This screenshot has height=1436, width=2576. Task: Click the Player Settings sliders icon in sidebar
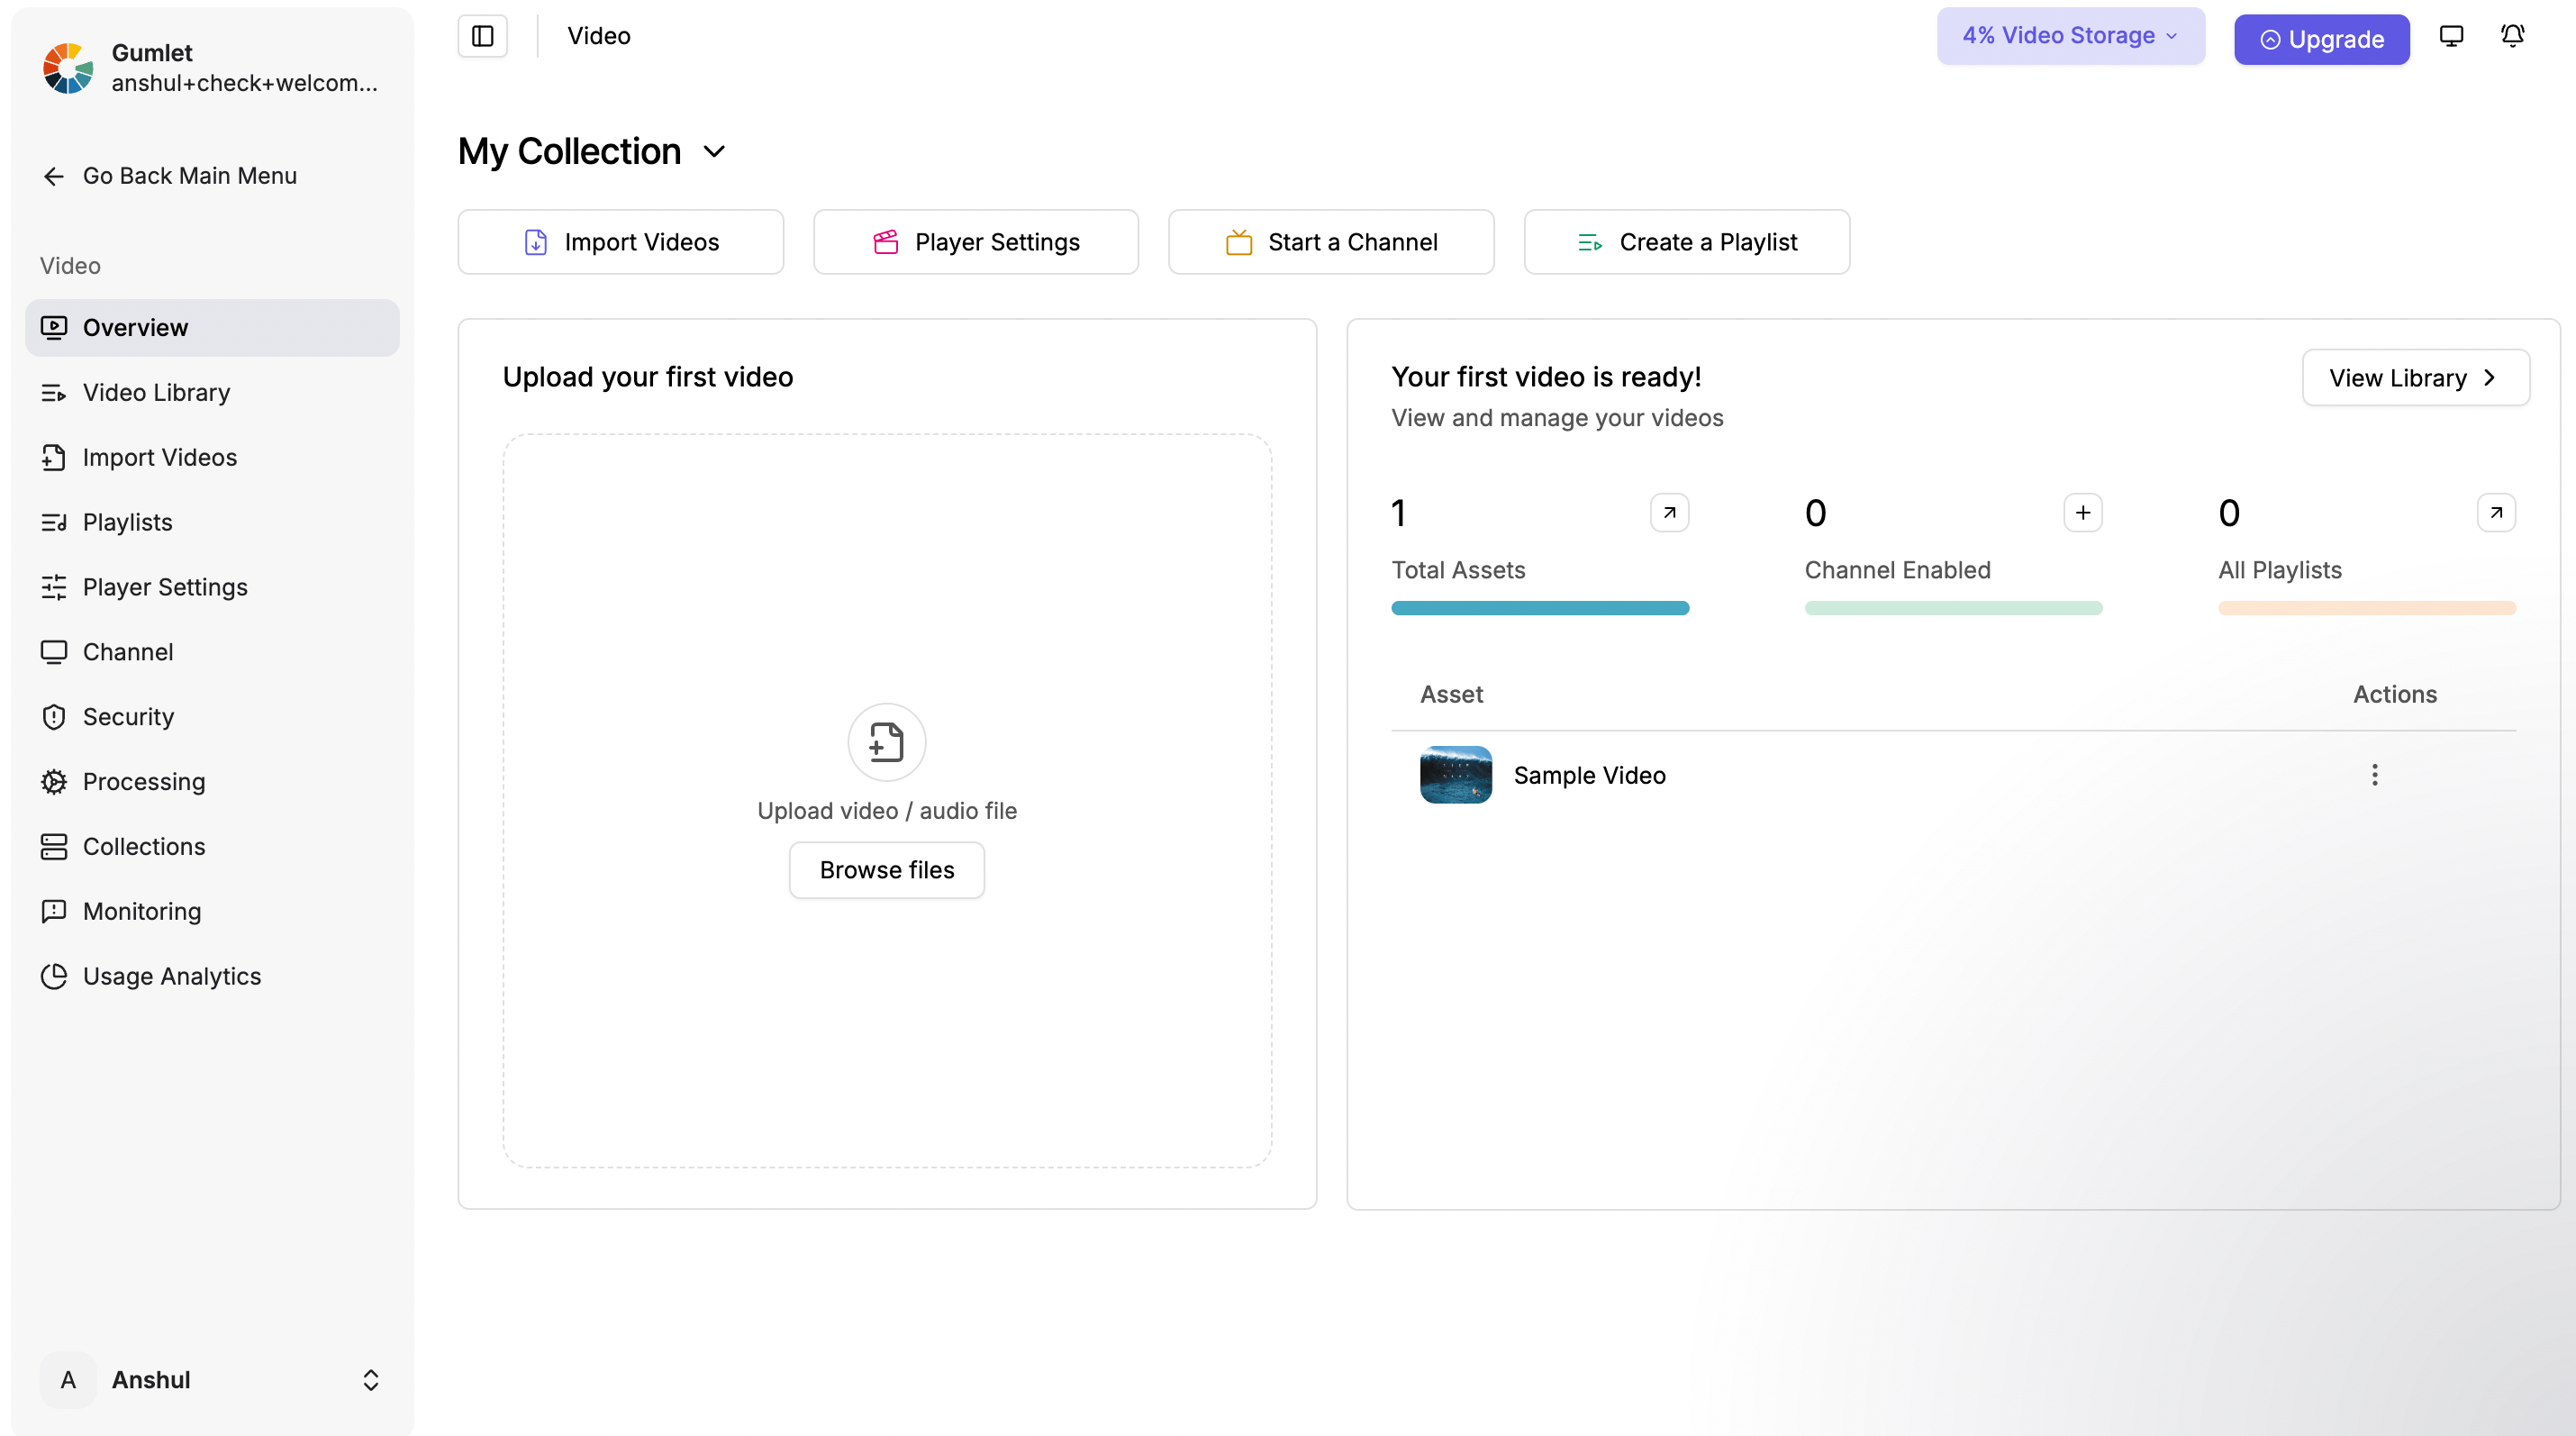[54, 587]
